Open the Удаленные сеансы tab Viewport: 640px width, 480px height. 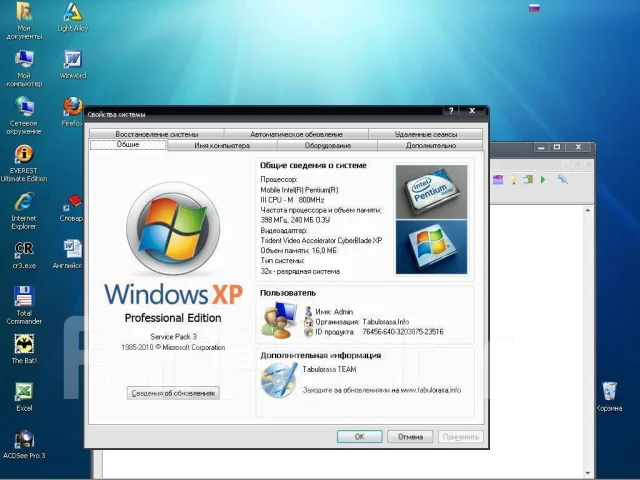tap(426, 134)
